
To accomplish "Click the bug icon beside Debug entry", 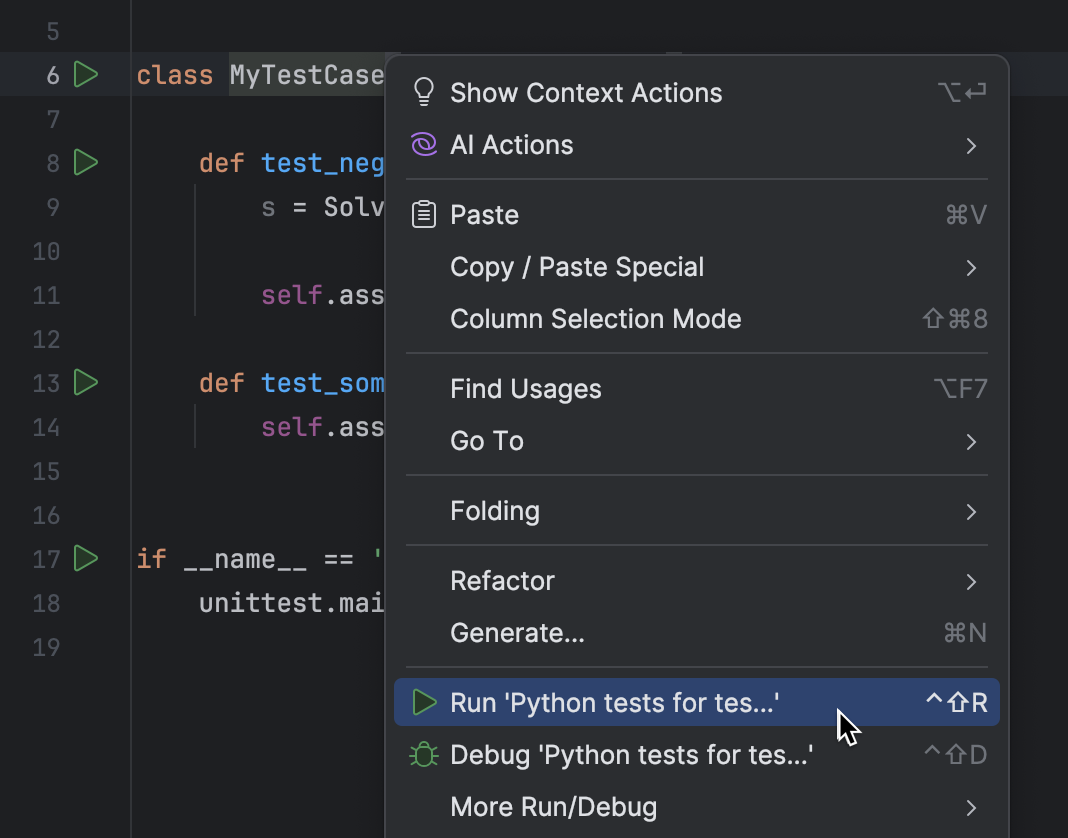I will (x=423, y=754).
